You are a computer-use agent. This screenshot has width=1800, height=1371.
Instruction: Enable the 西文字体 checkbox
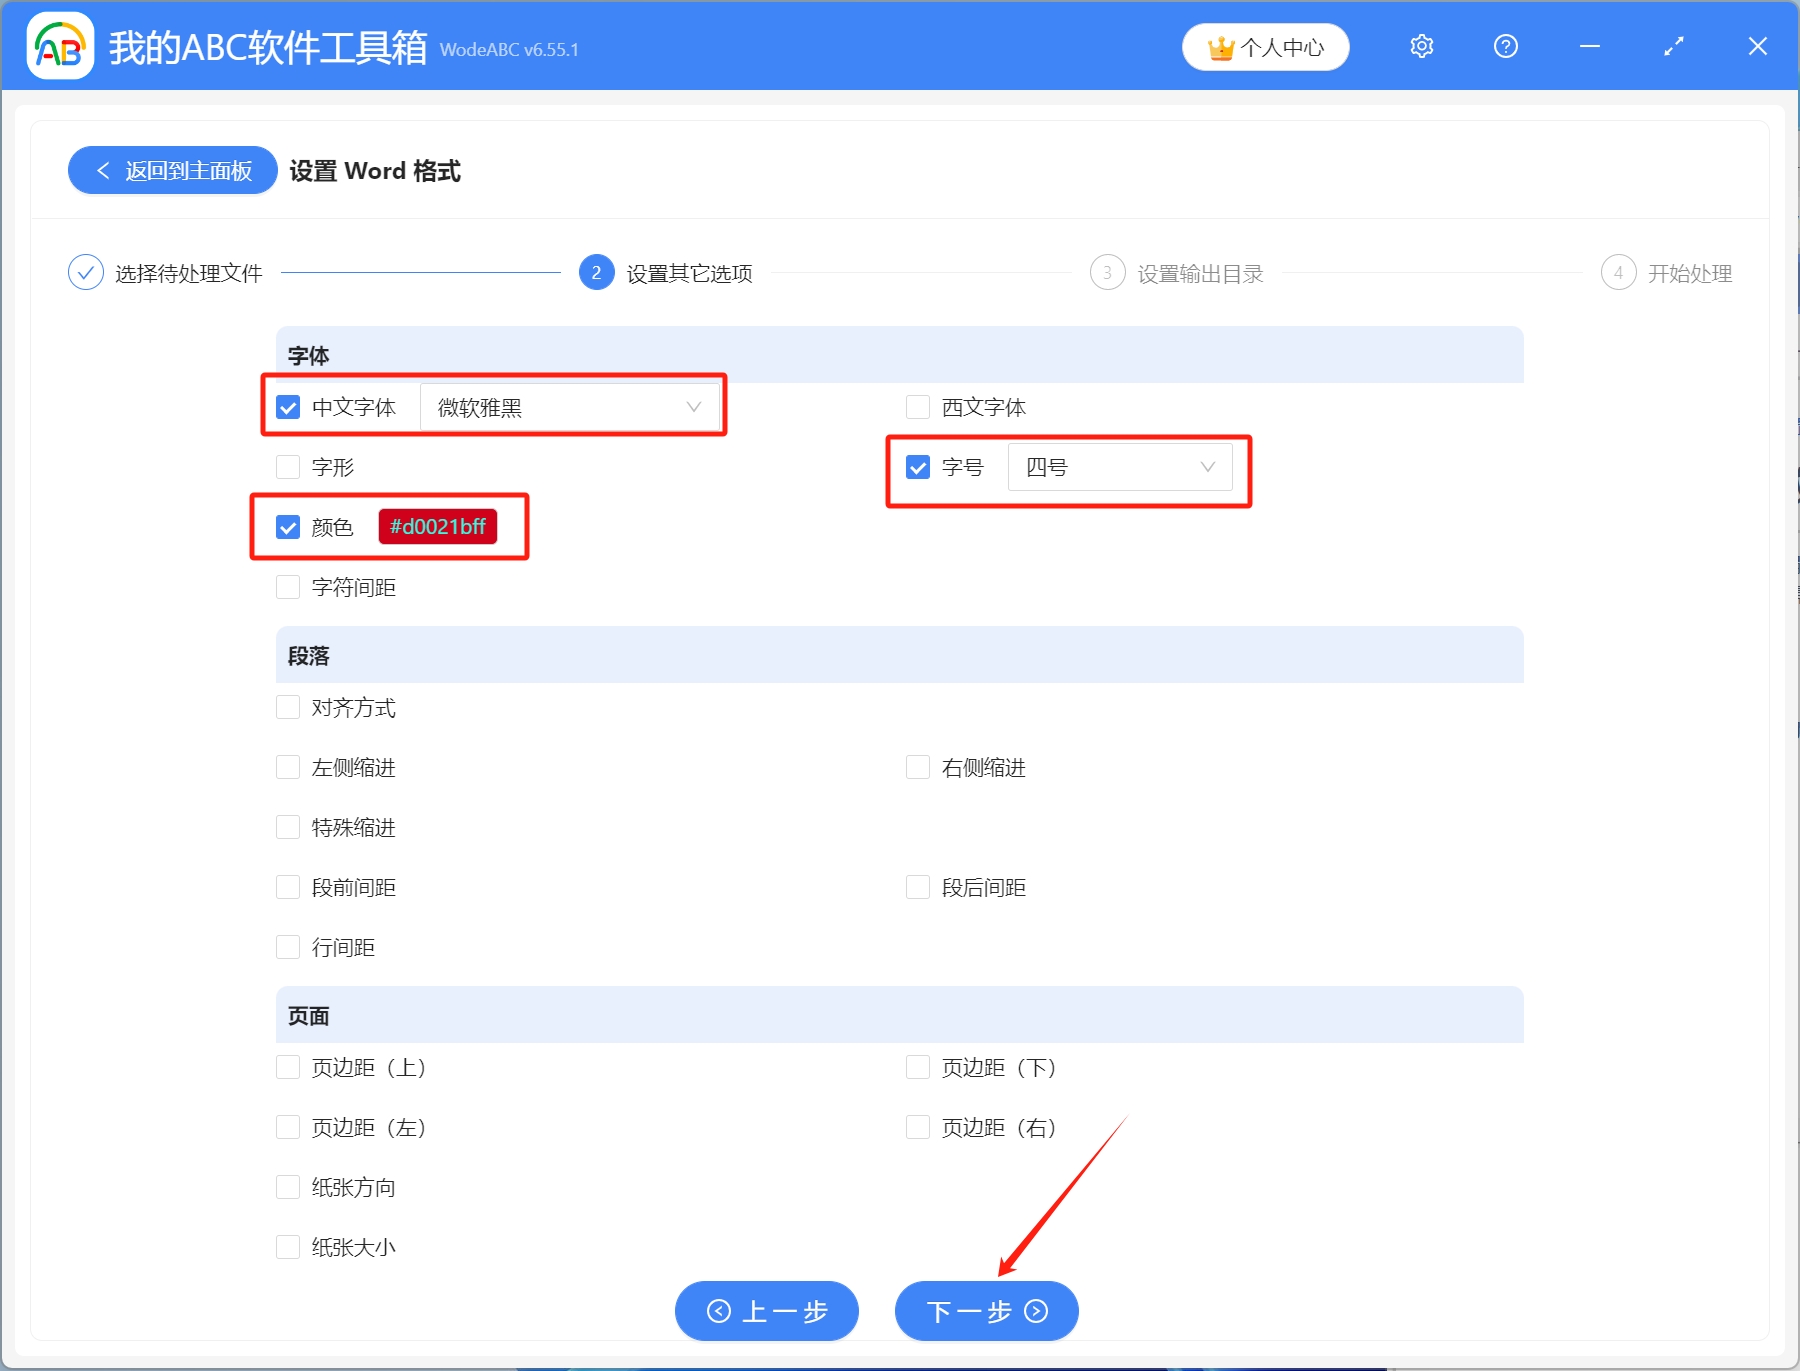coord(917,406)
